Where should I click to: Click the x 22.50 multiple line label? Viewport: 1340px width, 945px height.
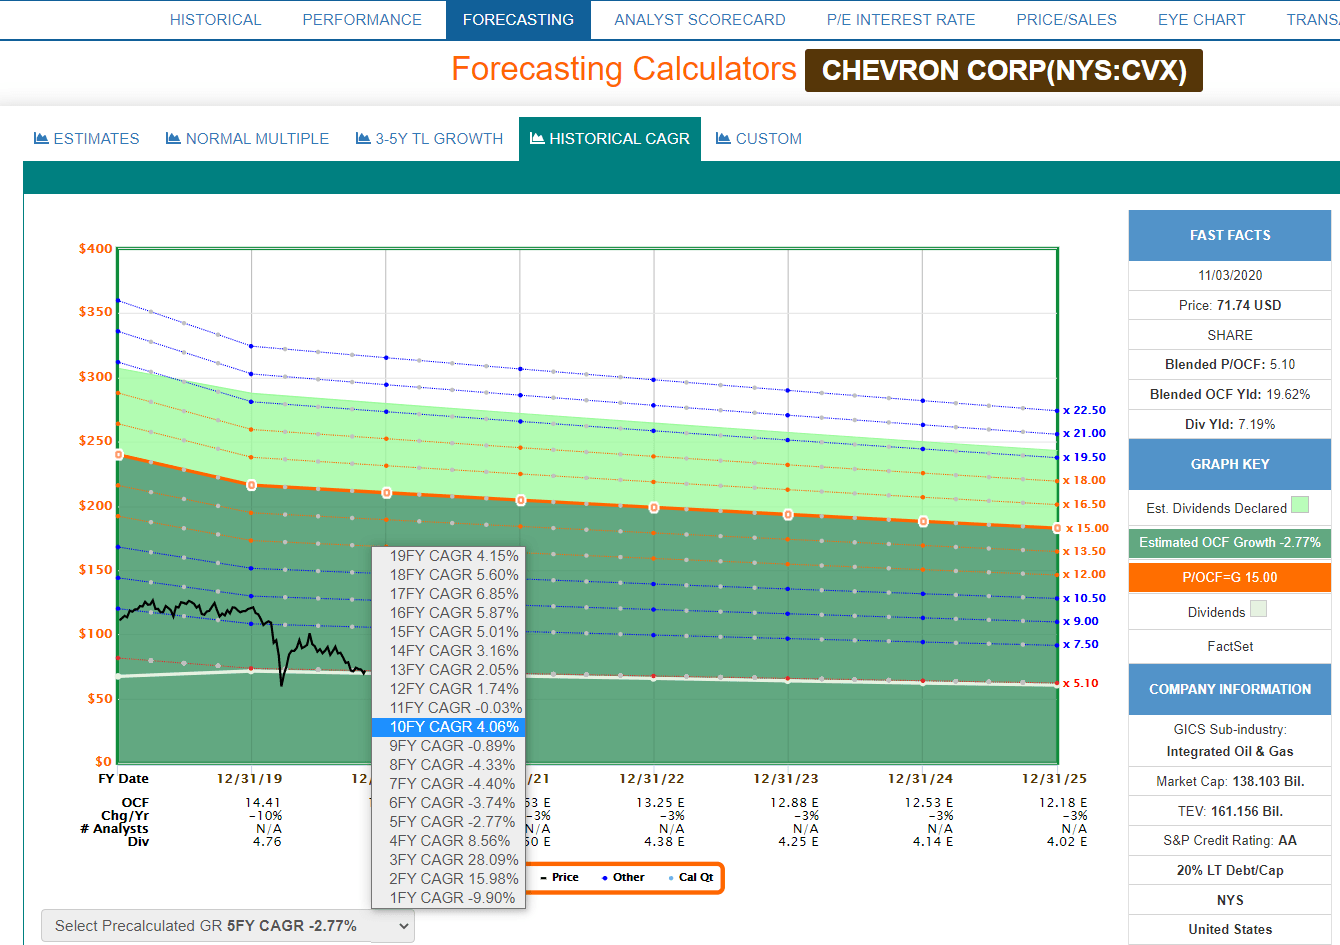click(1084, 410)
